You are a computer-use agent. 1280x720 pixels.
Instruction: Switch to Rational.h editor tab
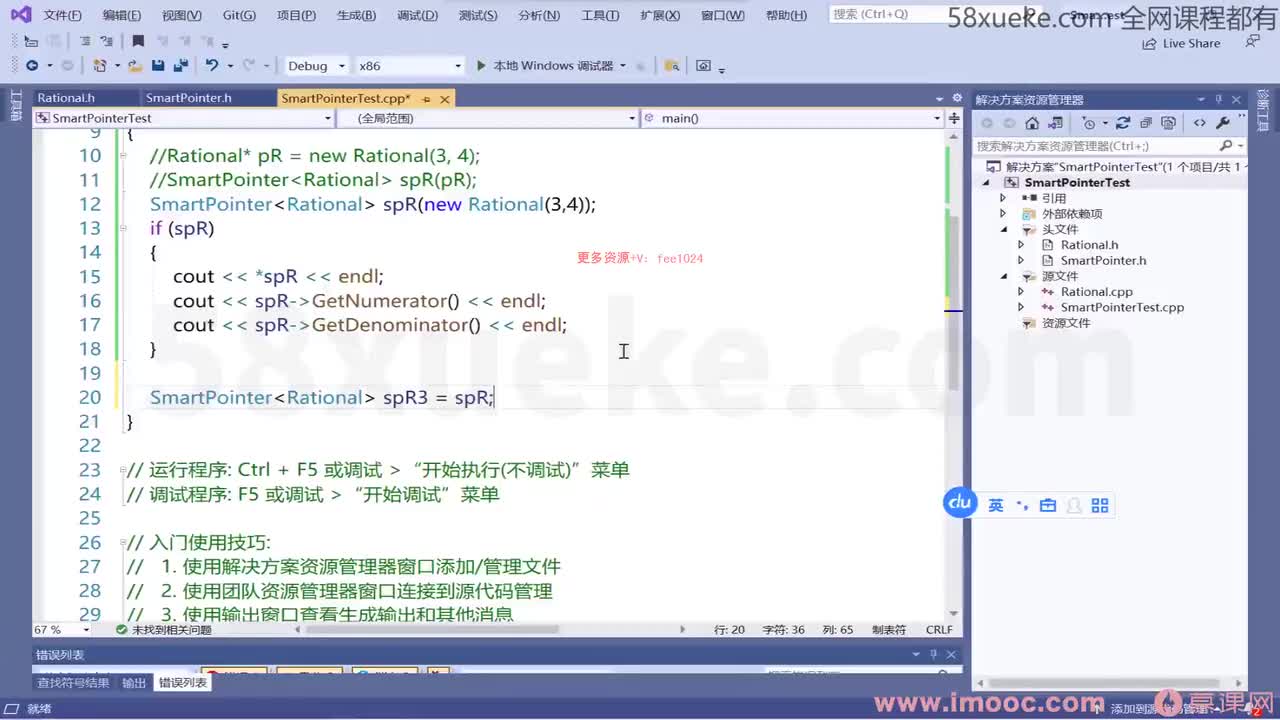66,98
